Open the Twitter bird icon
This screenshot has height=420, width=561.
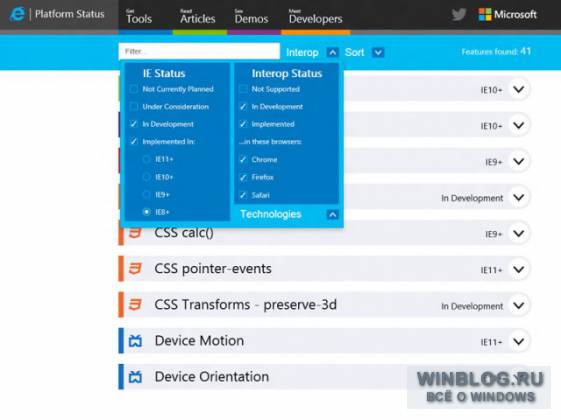[x=459, y=15]
